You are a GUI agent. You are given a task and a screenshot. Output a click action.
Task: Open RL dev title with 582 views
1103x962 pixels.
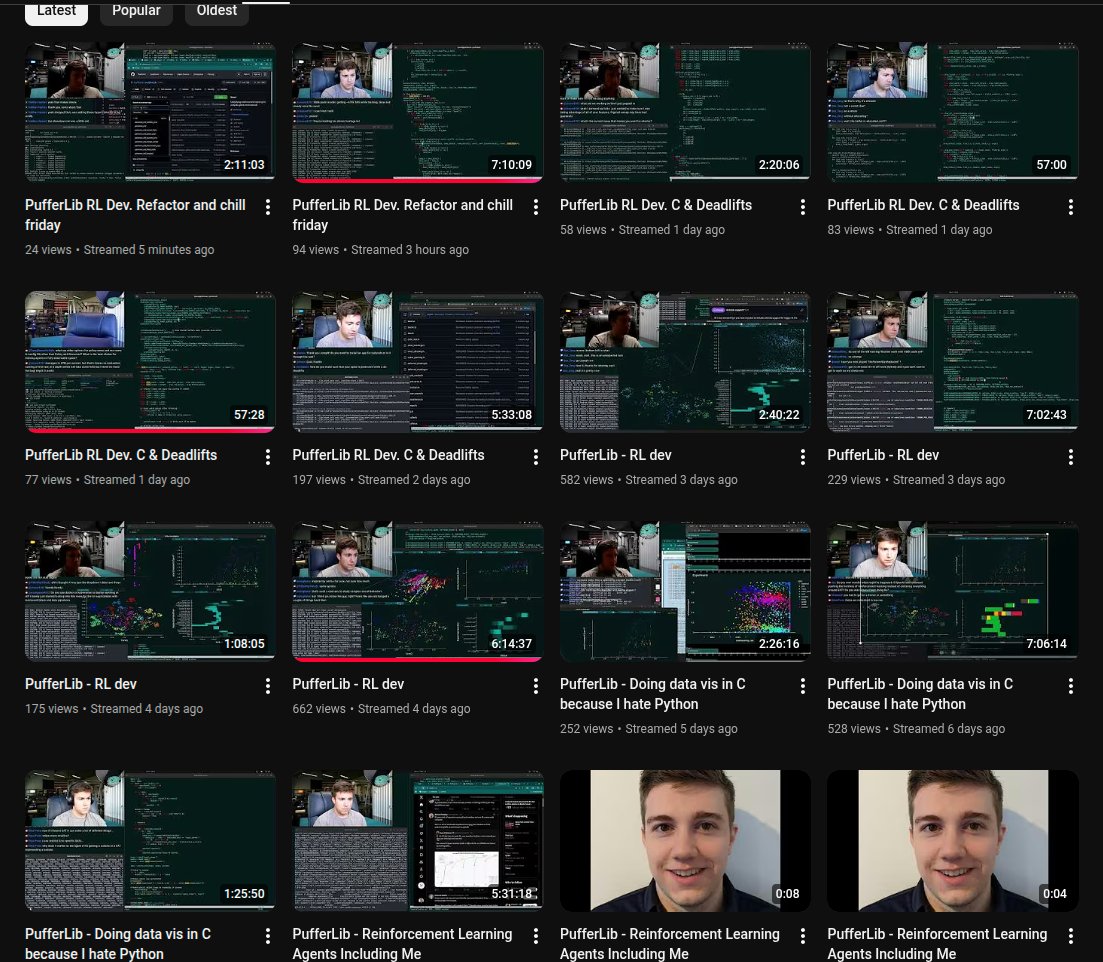616,455
